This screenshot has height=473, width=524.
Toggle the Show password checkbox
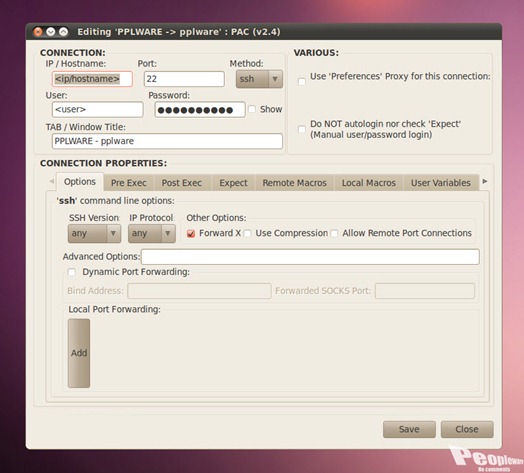[252, 109]
